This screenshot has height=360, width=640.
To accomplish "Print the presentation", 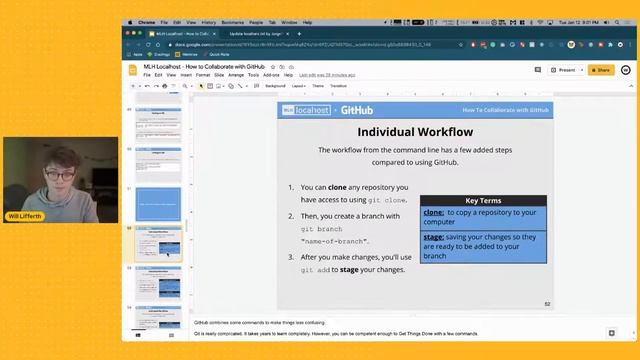I will point(164,86).
